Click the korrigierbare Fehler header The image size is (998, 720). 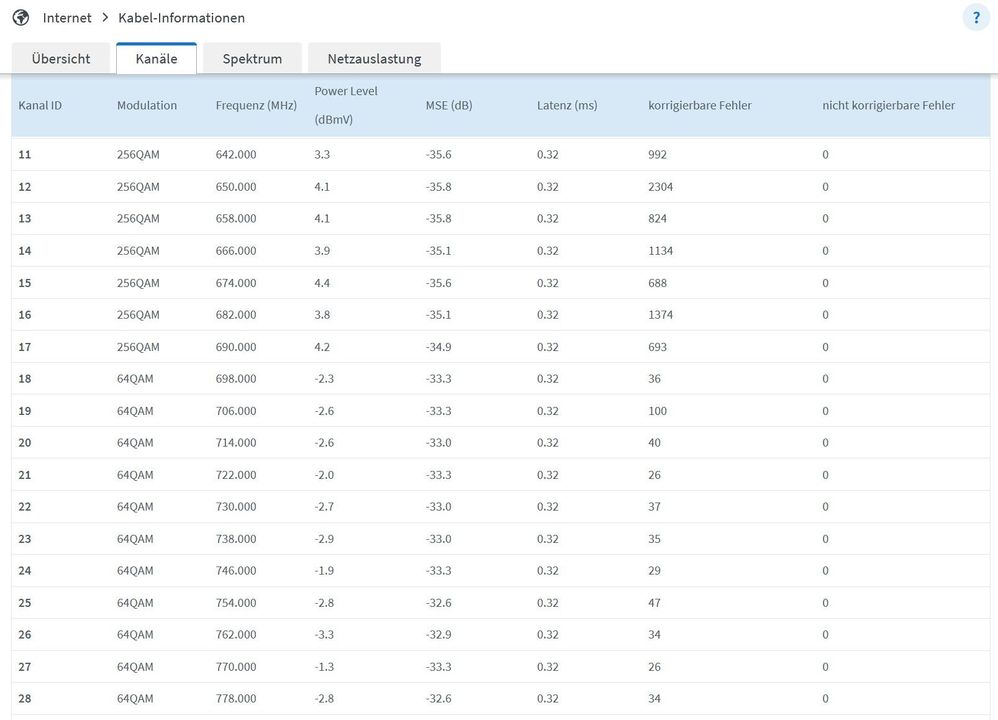[699, 106]
